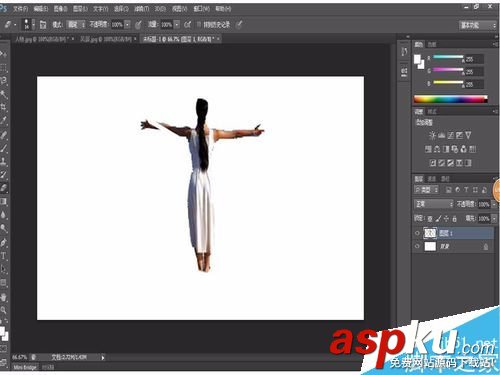Screen dimensions: 500x375
Task: Hide the Background layer eye icon
Action: [417, 246]
